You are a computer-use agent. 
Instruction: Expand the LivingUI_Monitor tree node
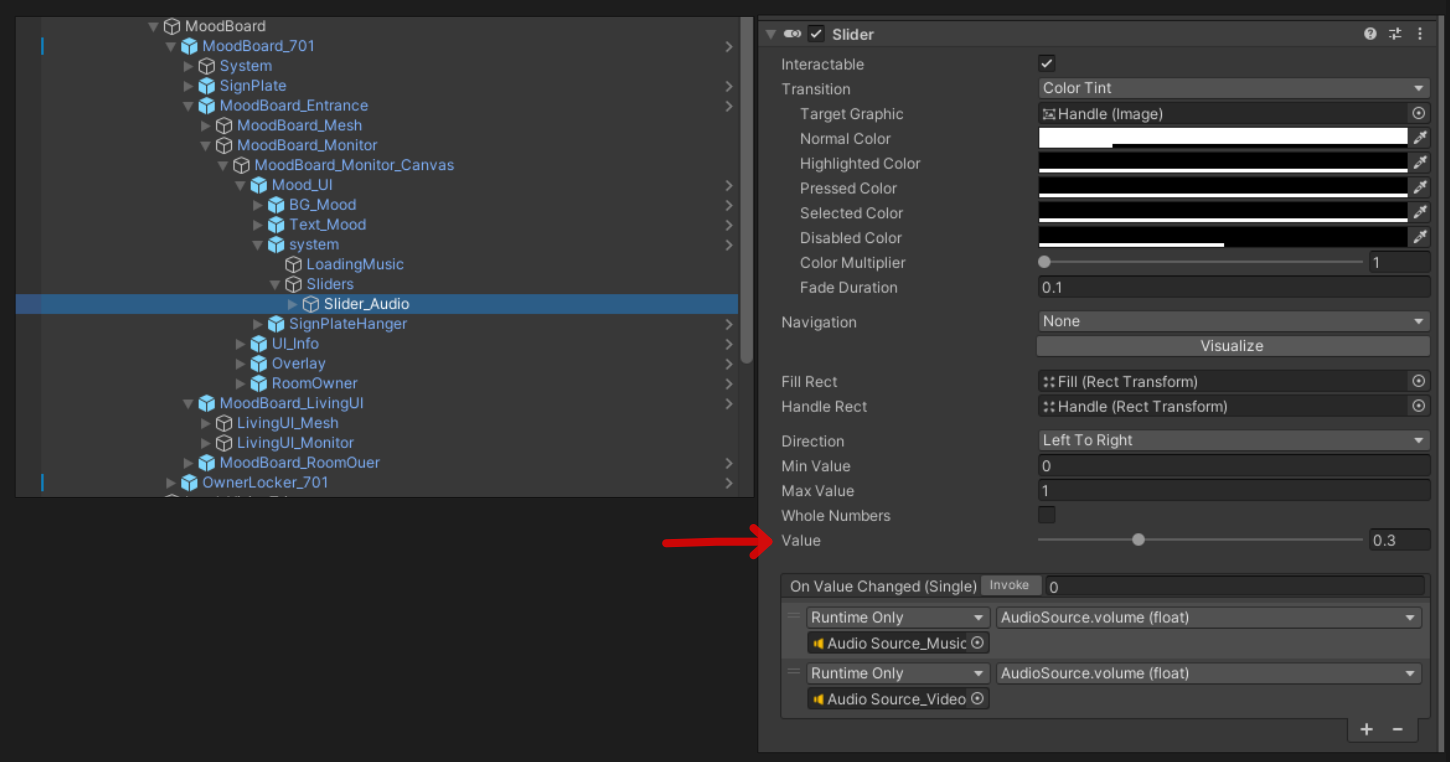[206, 443]
